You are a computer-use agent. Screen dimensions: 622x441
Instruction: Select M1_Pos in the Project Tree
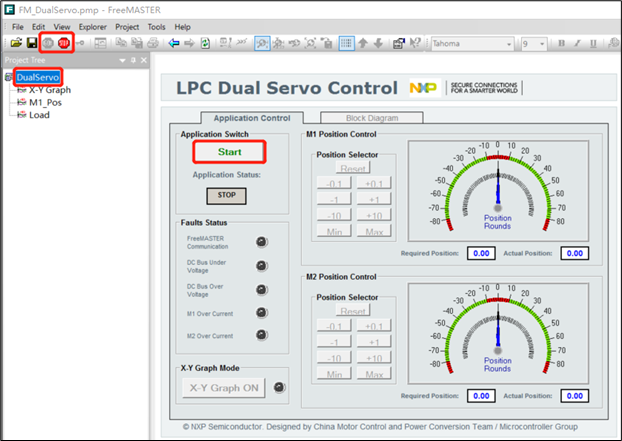pos(45,103)
